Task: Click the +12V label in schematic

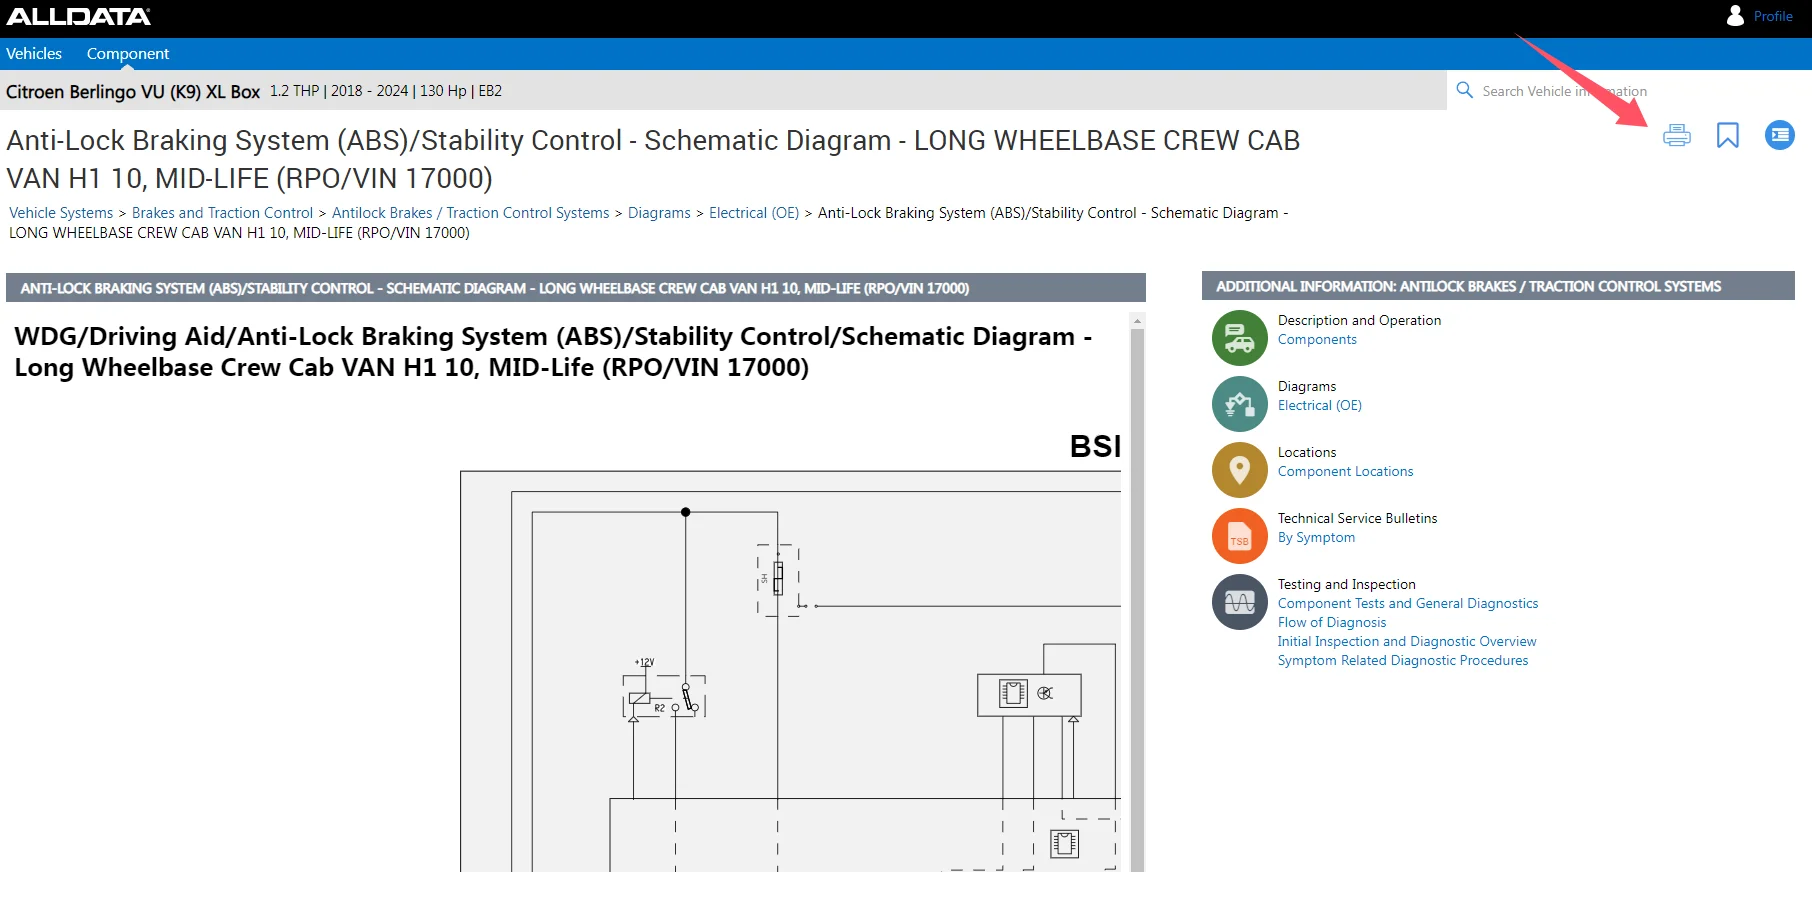Action: pyautogui.click(x=644, y=662)
